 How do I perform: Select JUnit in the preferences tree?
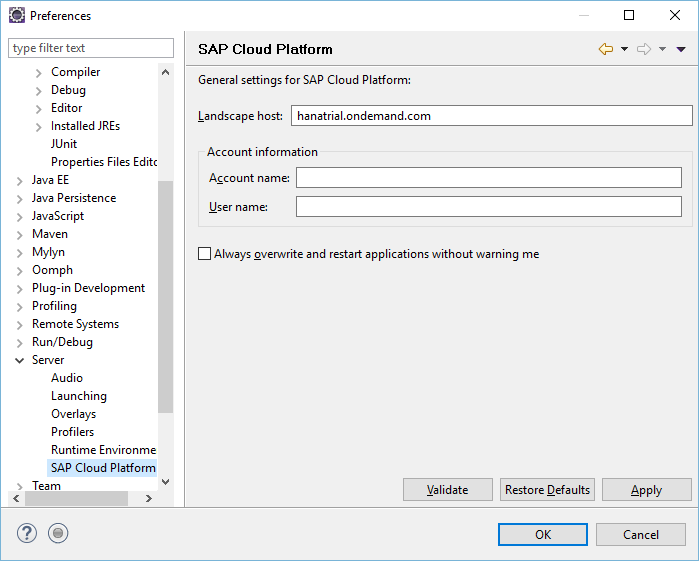click(x=64, y=144)
